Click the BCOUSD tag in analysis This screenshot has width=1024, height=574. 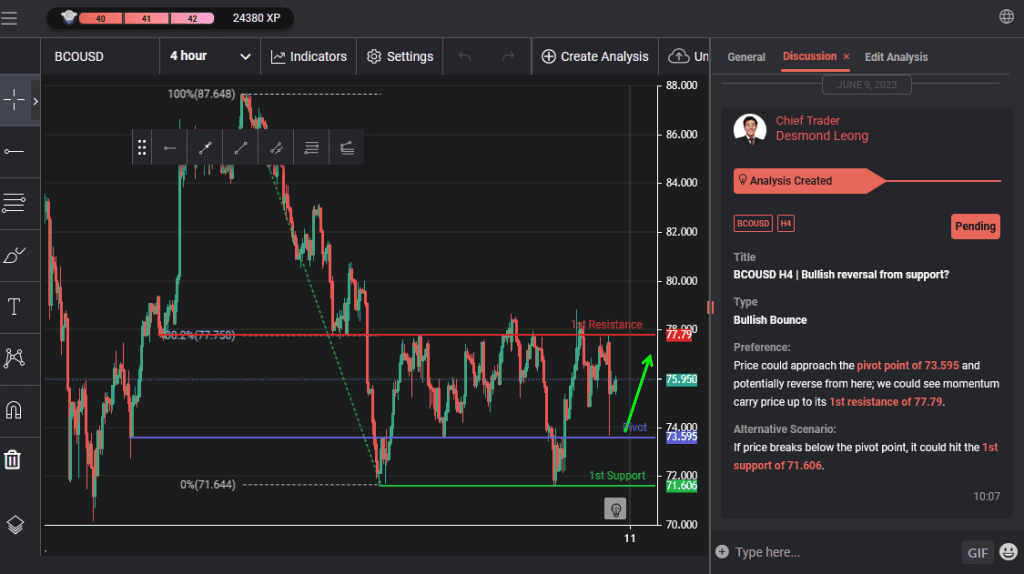coord(753,223)
